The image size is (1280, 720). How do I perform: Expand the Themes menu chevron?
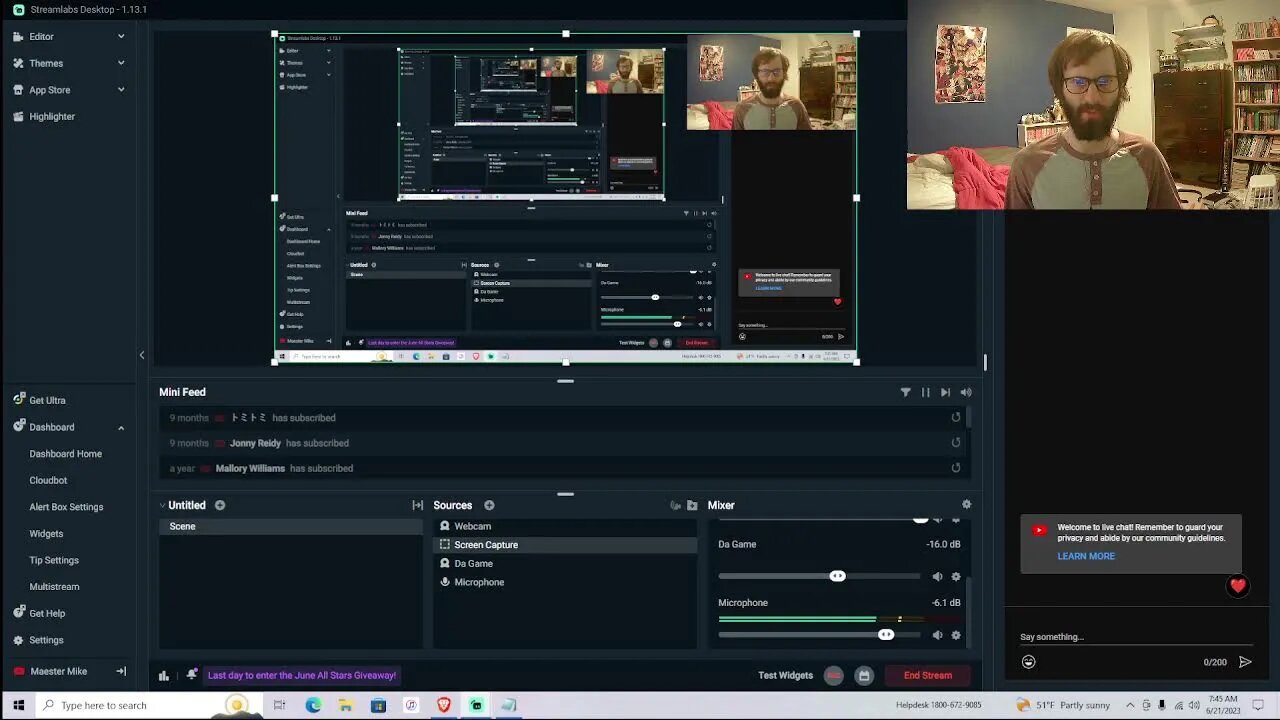121,63
